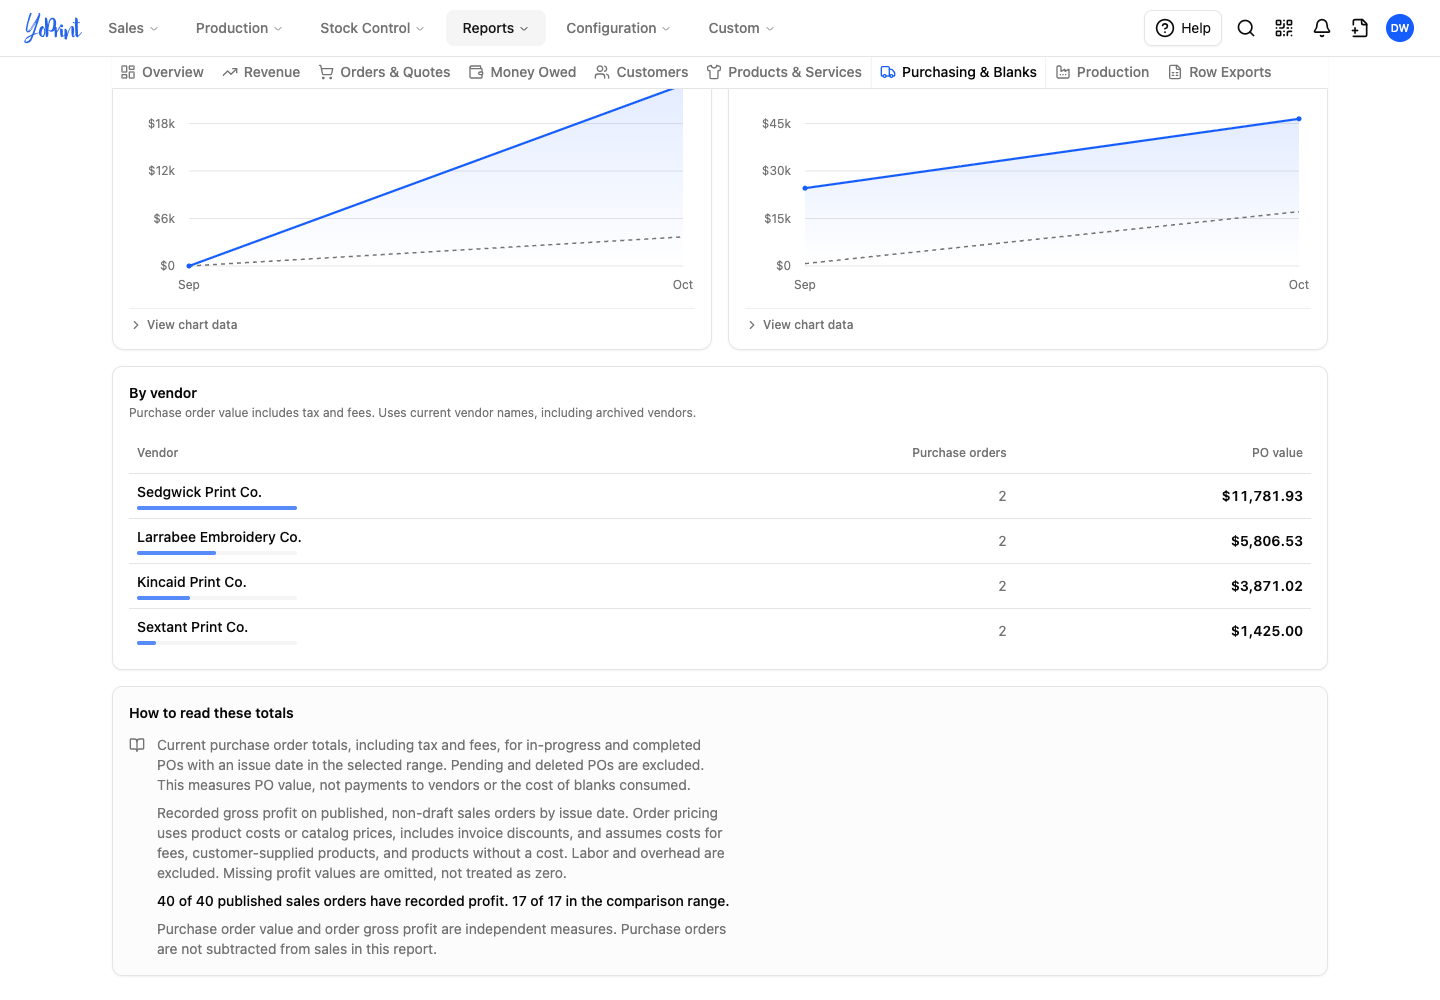The width and height of the screenshot is (1440, 1000).
Task: Open the Custom dropdown menu
Action: click(x=741, y=28)
